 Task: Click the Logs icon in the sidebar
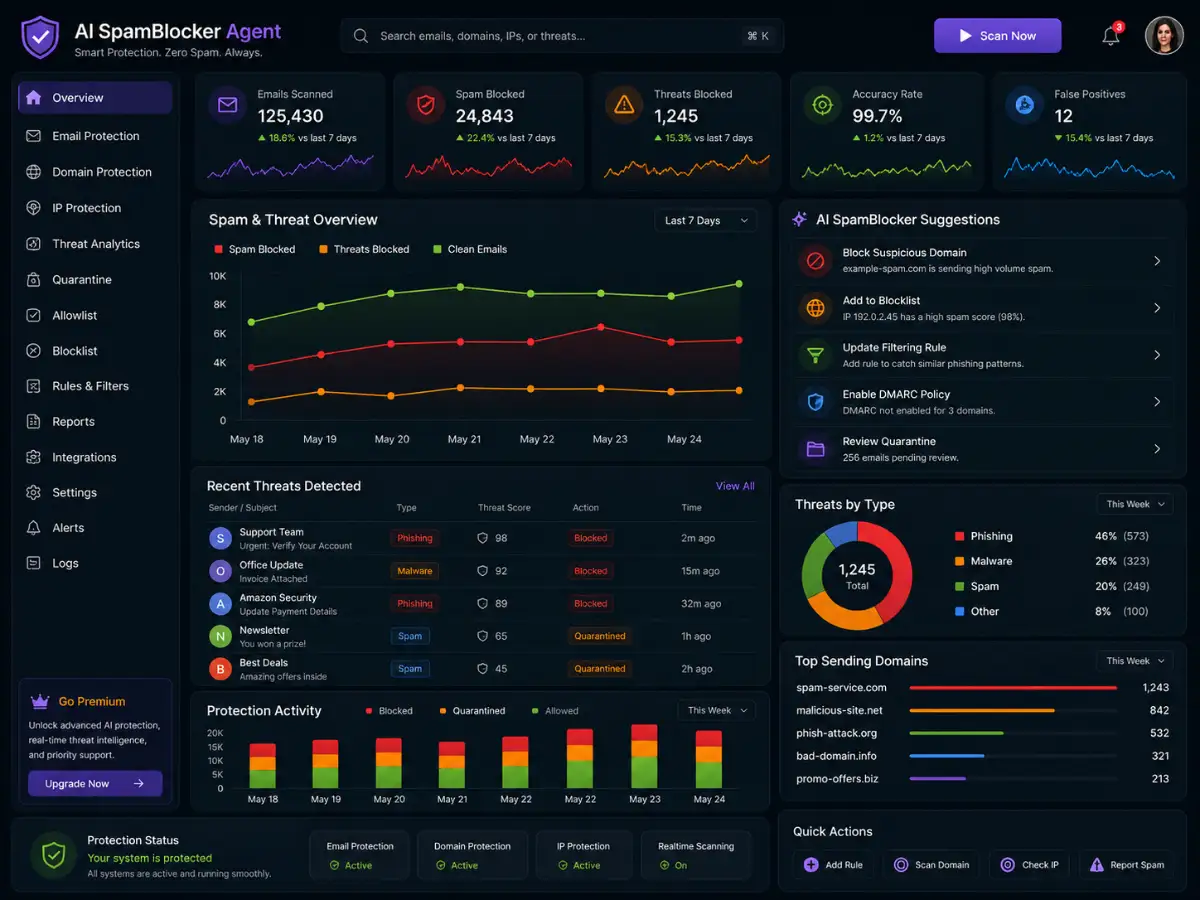pos(33,563)
